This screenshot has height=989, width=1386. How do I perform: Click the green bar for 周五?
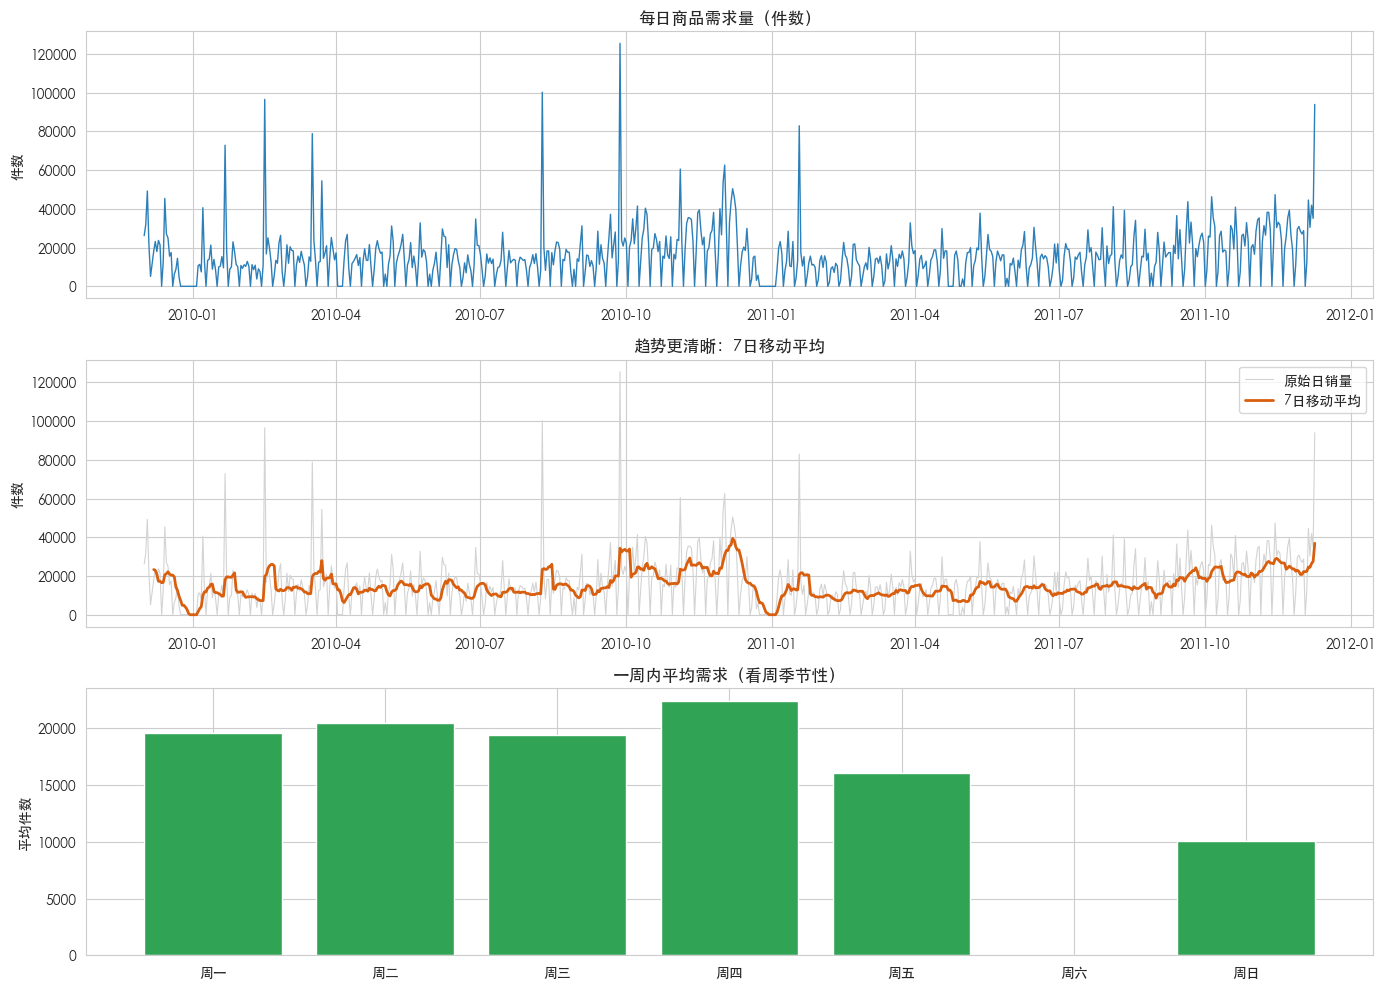pyautogui.click(x=902, y=865)
